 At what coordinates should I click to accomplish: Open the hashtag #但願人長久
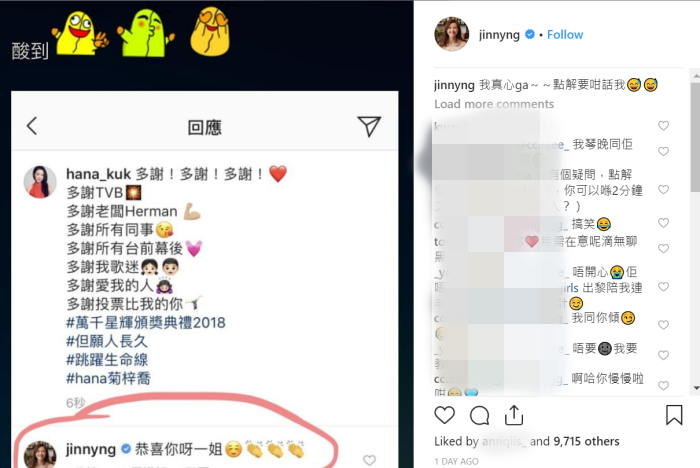pyautogui.click(x=107, y=341)
